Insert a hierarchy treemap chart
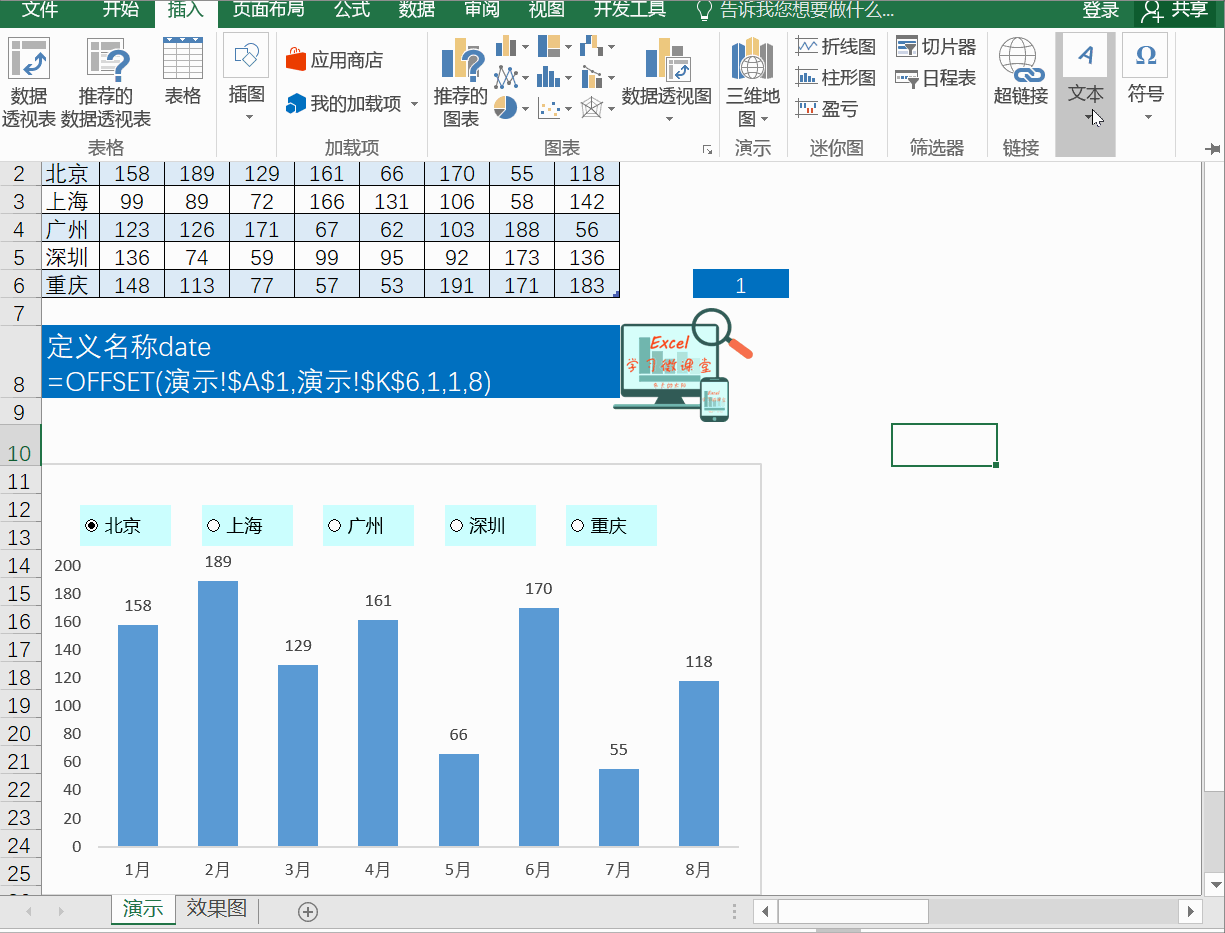The height and width of the screenshot is (933, 1225). point(555,46)
